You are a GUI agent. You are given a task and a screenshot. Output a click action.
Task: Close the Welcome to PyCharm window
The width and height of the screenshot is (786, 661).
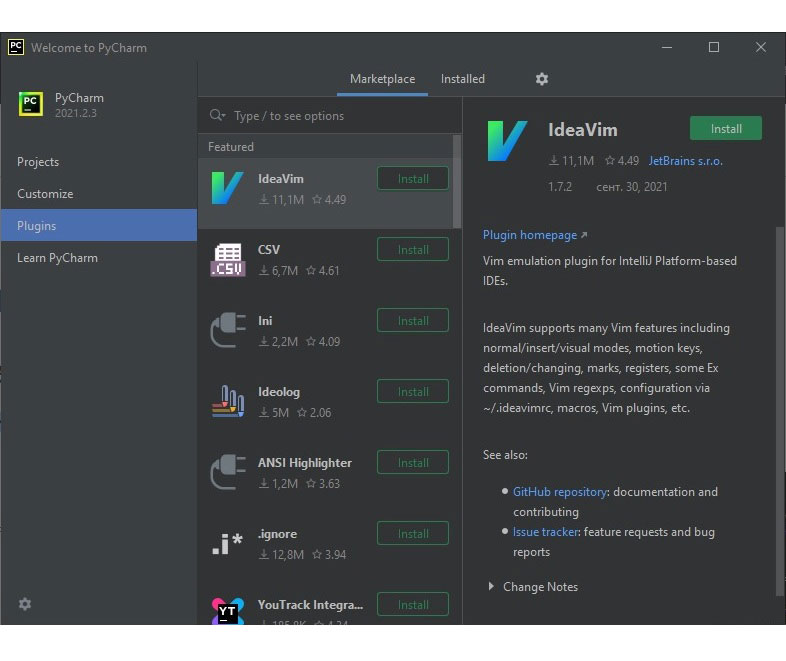tap(760, 47)
